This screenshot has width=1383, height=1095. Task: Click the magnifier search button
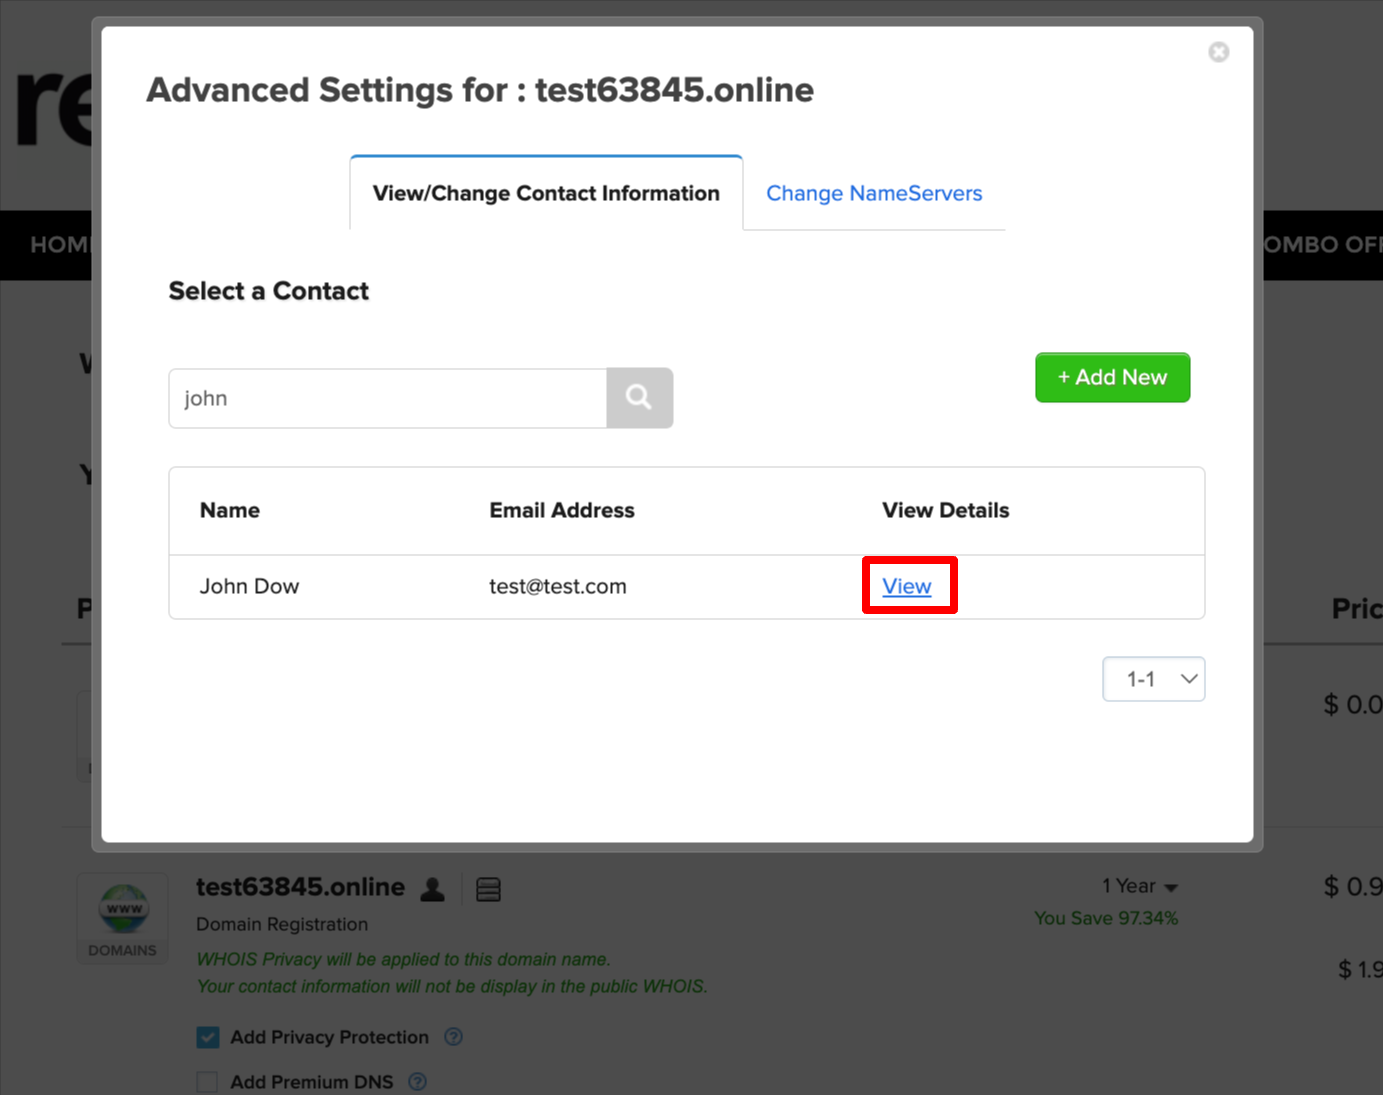639,398
